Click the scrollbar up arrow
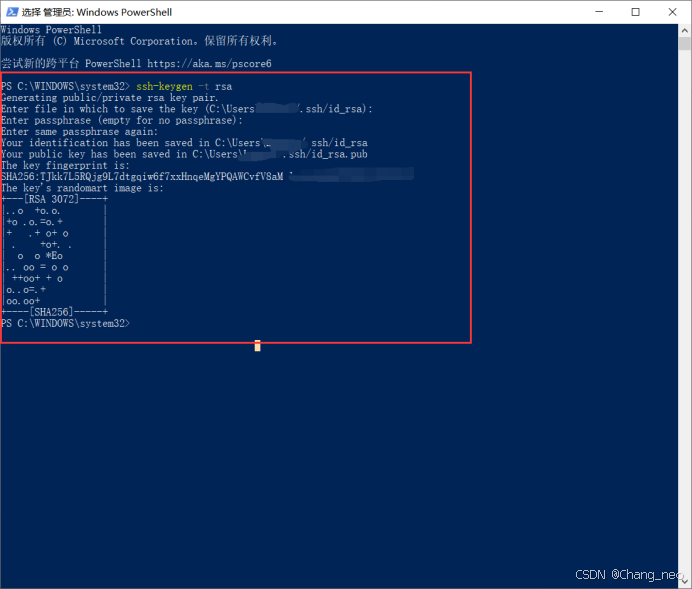Viewport: 692px width, 589px height. pos(684,30)
